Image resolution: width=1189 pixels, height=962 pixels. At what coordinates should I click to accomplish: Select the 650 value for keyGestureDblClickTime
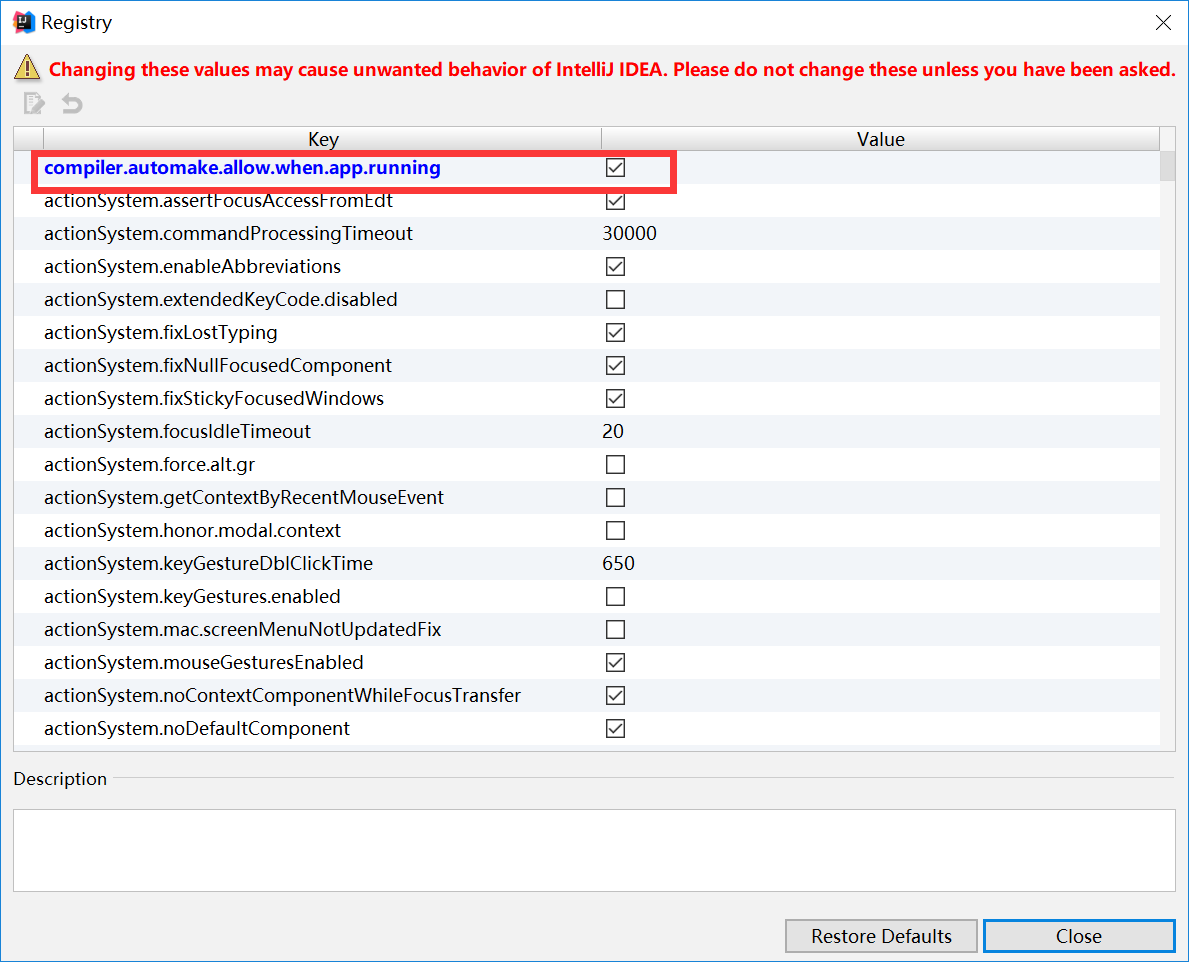(x=618, y=563)
